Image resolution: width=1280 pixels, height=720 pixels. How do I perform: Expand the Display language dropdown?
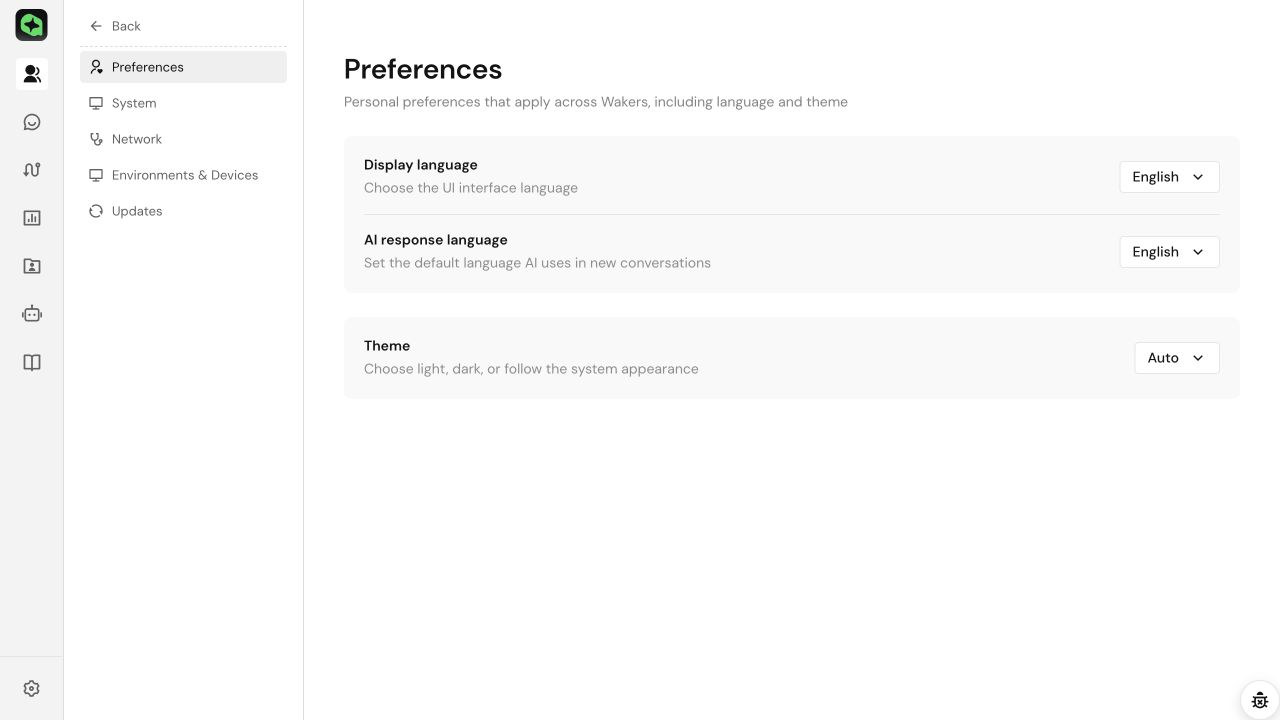click(1169, 177)
